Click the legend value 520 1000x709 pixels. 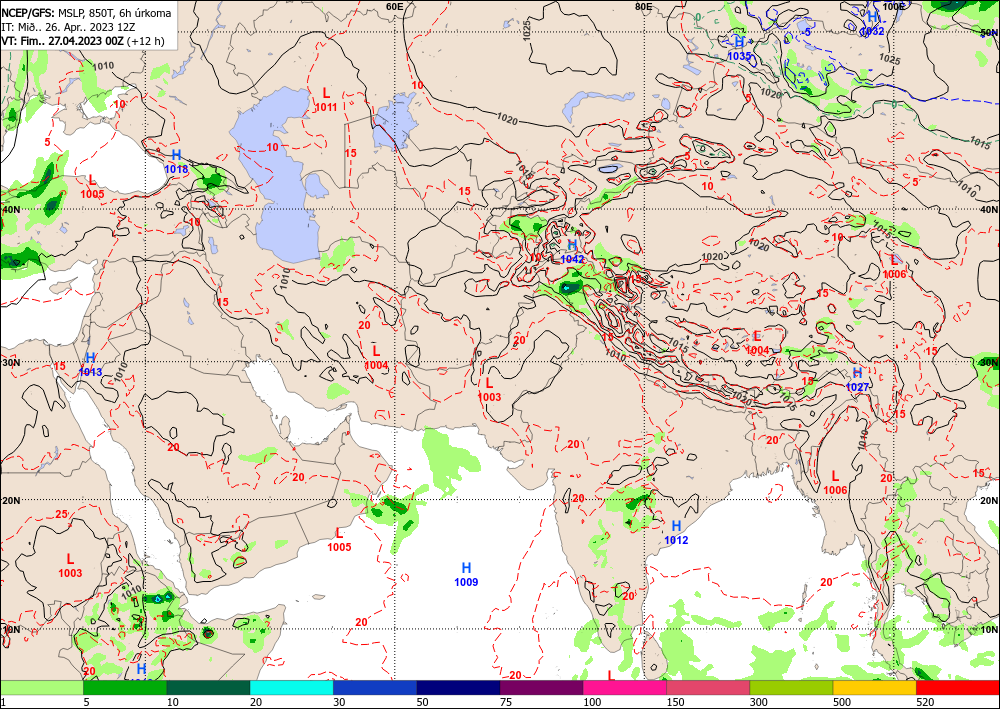click(925, 702)
